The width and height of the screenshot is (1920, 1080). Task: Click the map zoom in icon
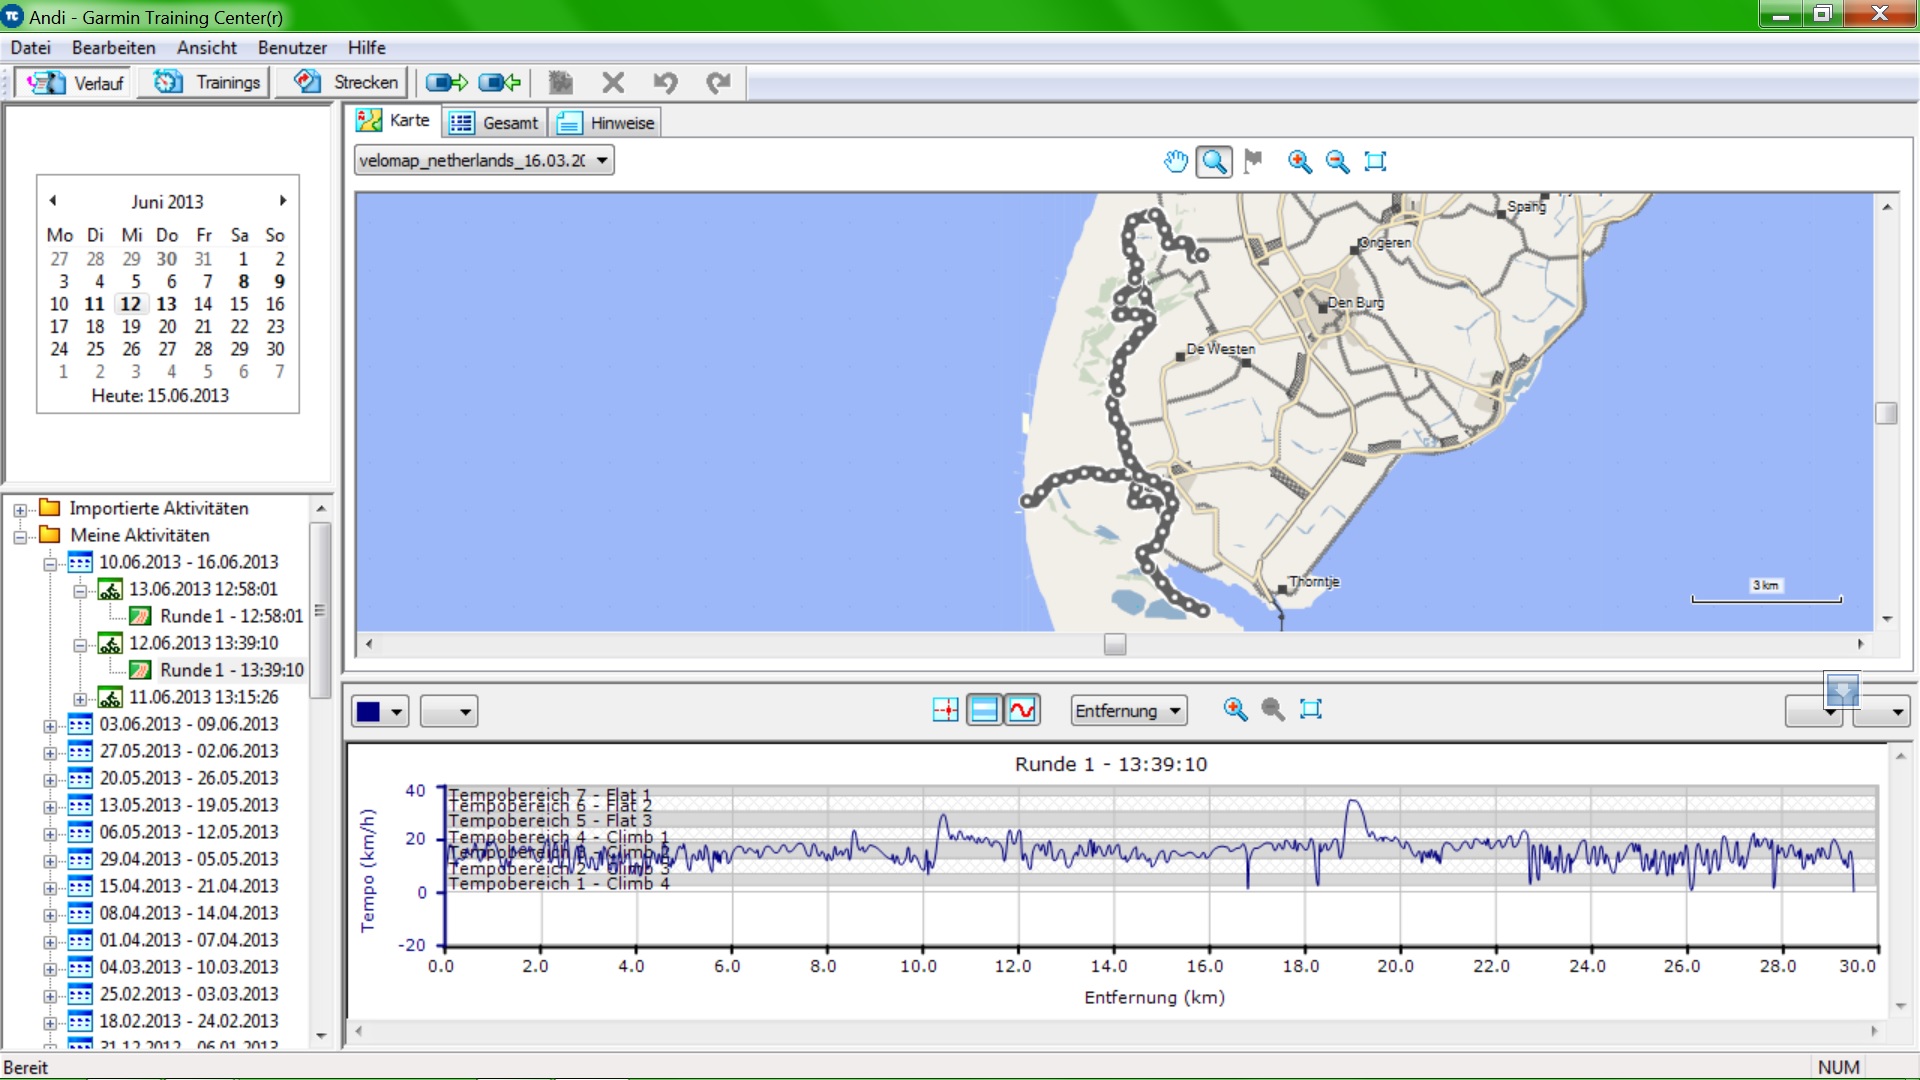click(1299, 161)
